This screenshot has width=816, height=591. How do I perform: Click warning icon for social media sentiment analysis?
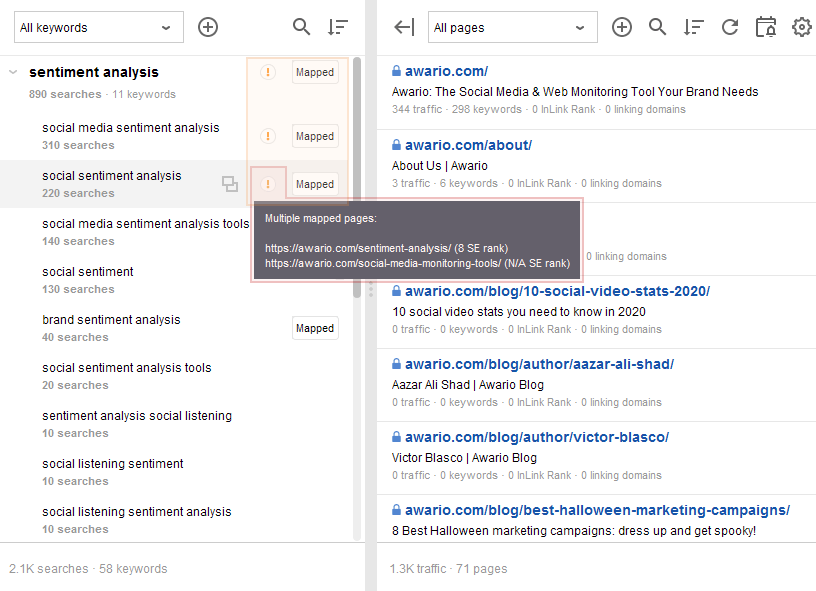[x=267, y=136]
